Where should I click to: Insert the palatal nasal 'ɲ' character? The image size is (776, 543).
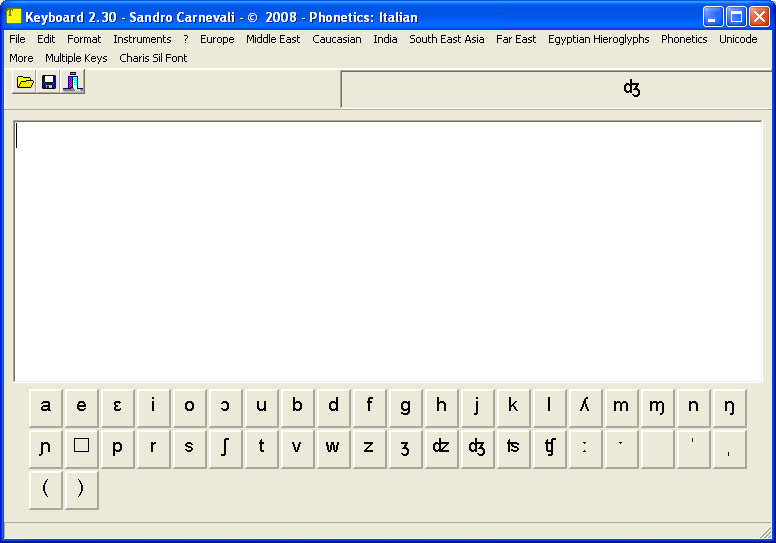click(46, 449)
